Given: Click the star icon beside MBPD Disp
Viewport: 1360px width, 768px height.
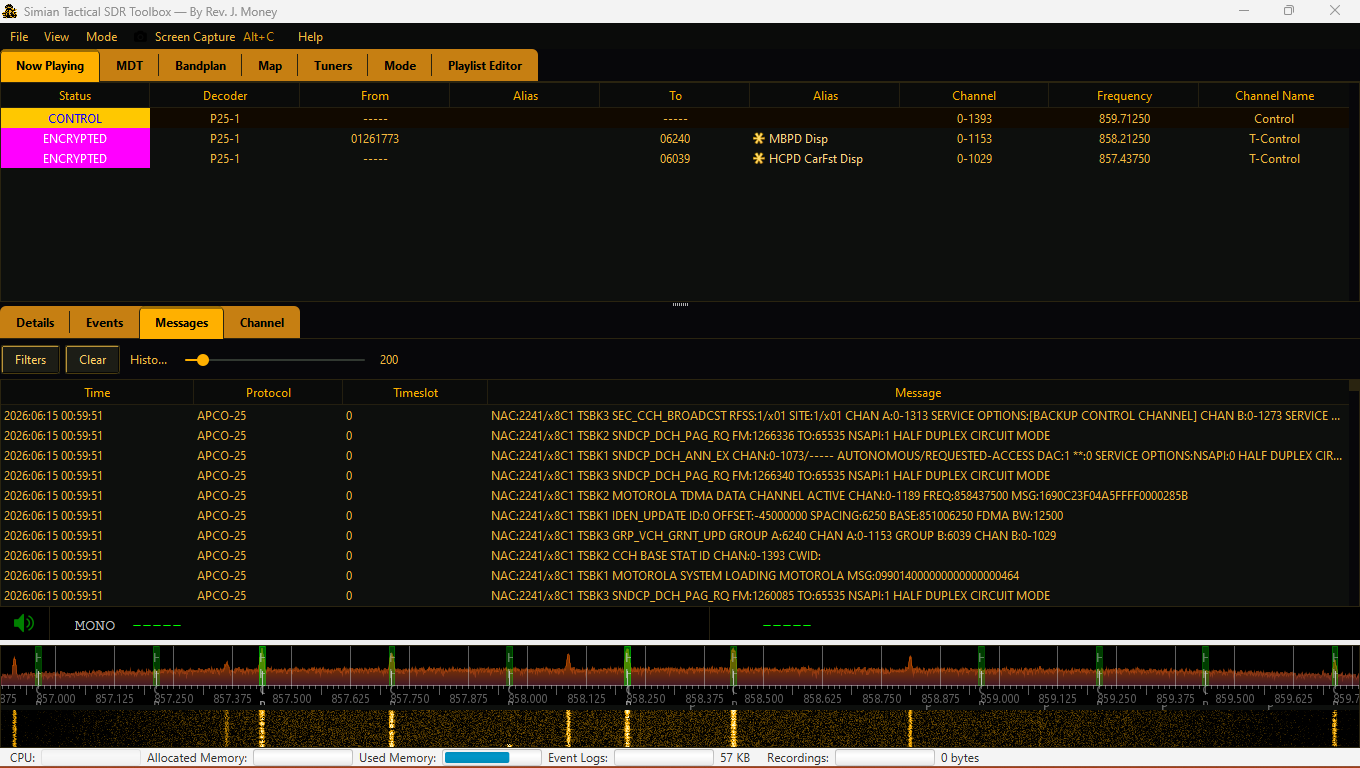Looking at the screenshot, I should pos(759,139).
